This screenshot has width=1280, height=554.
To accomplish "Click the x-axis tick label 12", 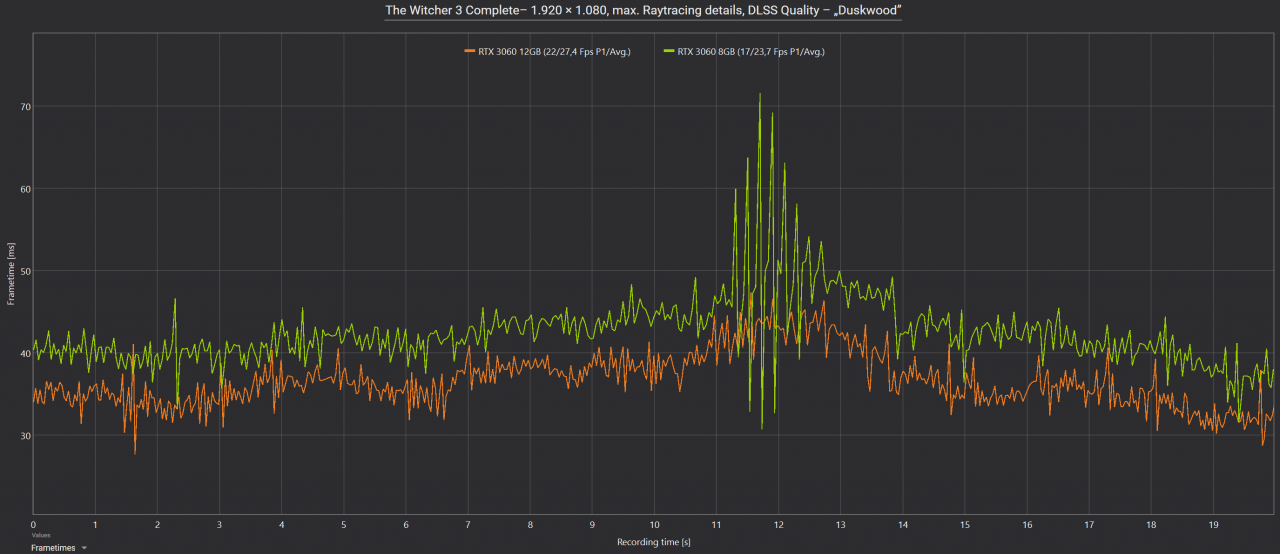I will (x=778, y=524).
